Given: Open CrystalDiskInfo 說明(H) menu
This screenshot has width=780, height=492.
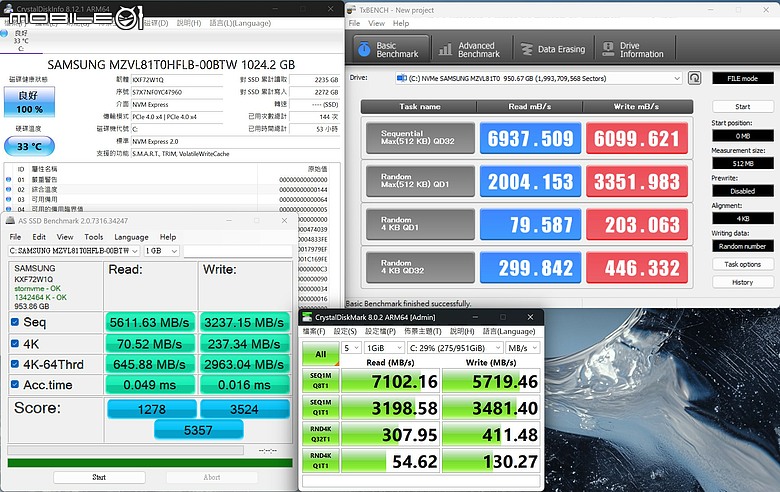Looking at the screenshot, I should coord(189,23).
